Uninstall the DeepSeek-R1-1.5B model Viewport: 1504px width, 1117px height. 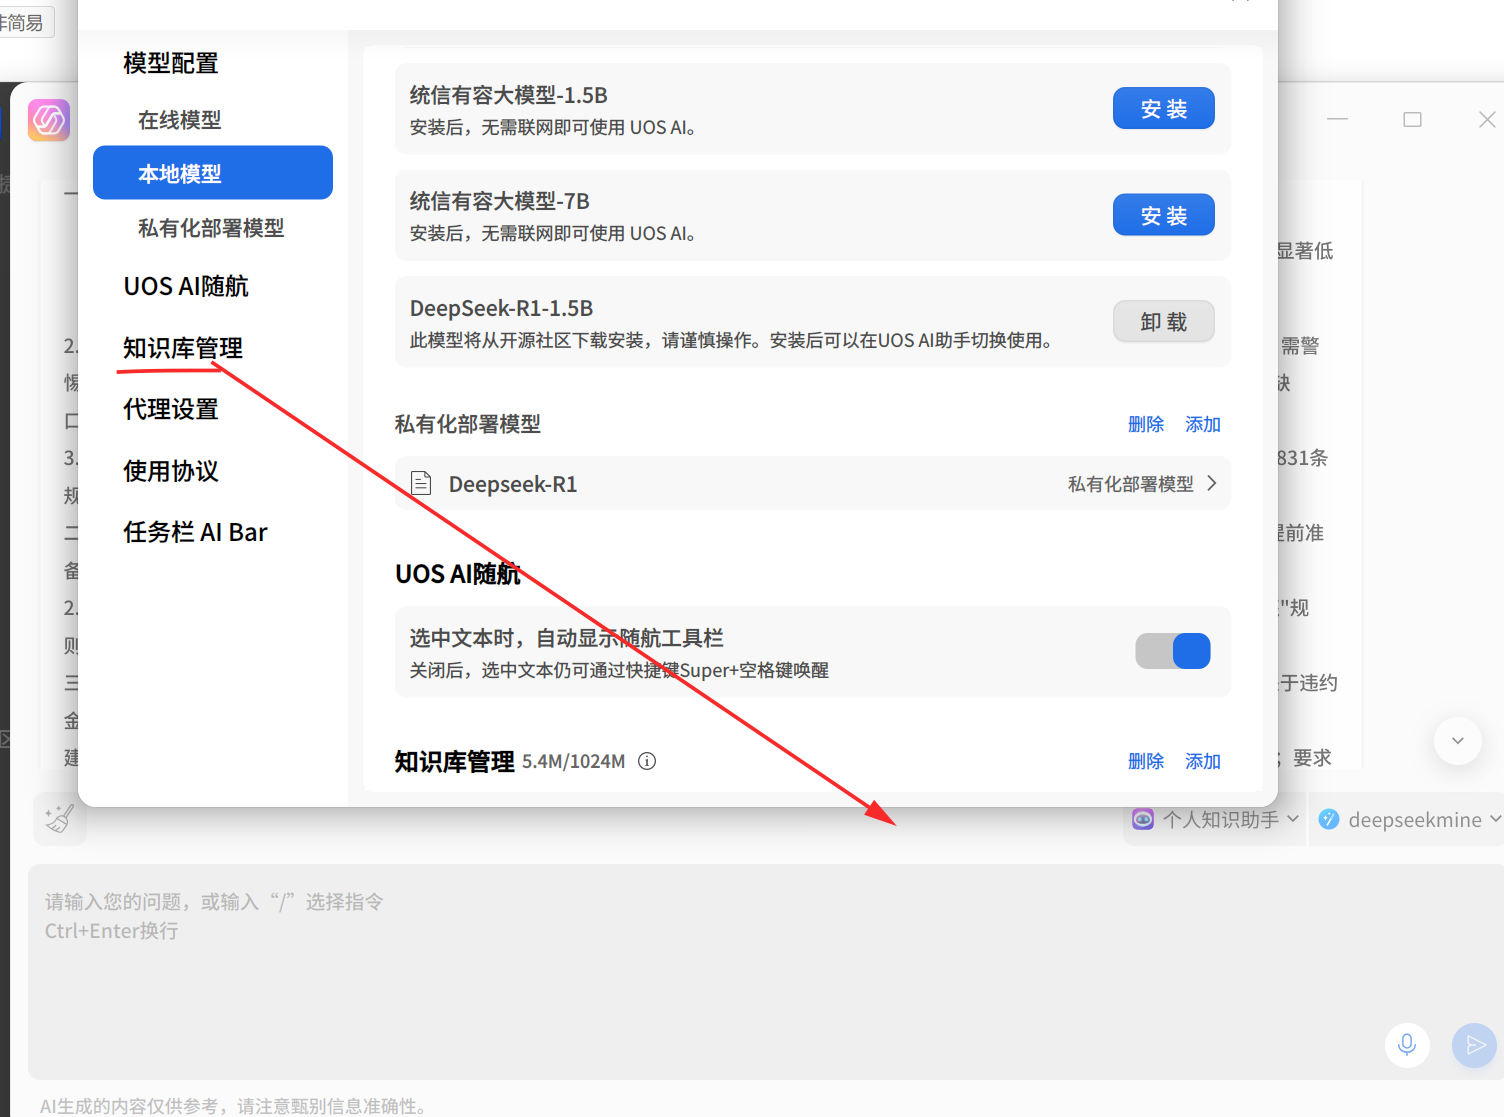click(x=1164, y=321)
